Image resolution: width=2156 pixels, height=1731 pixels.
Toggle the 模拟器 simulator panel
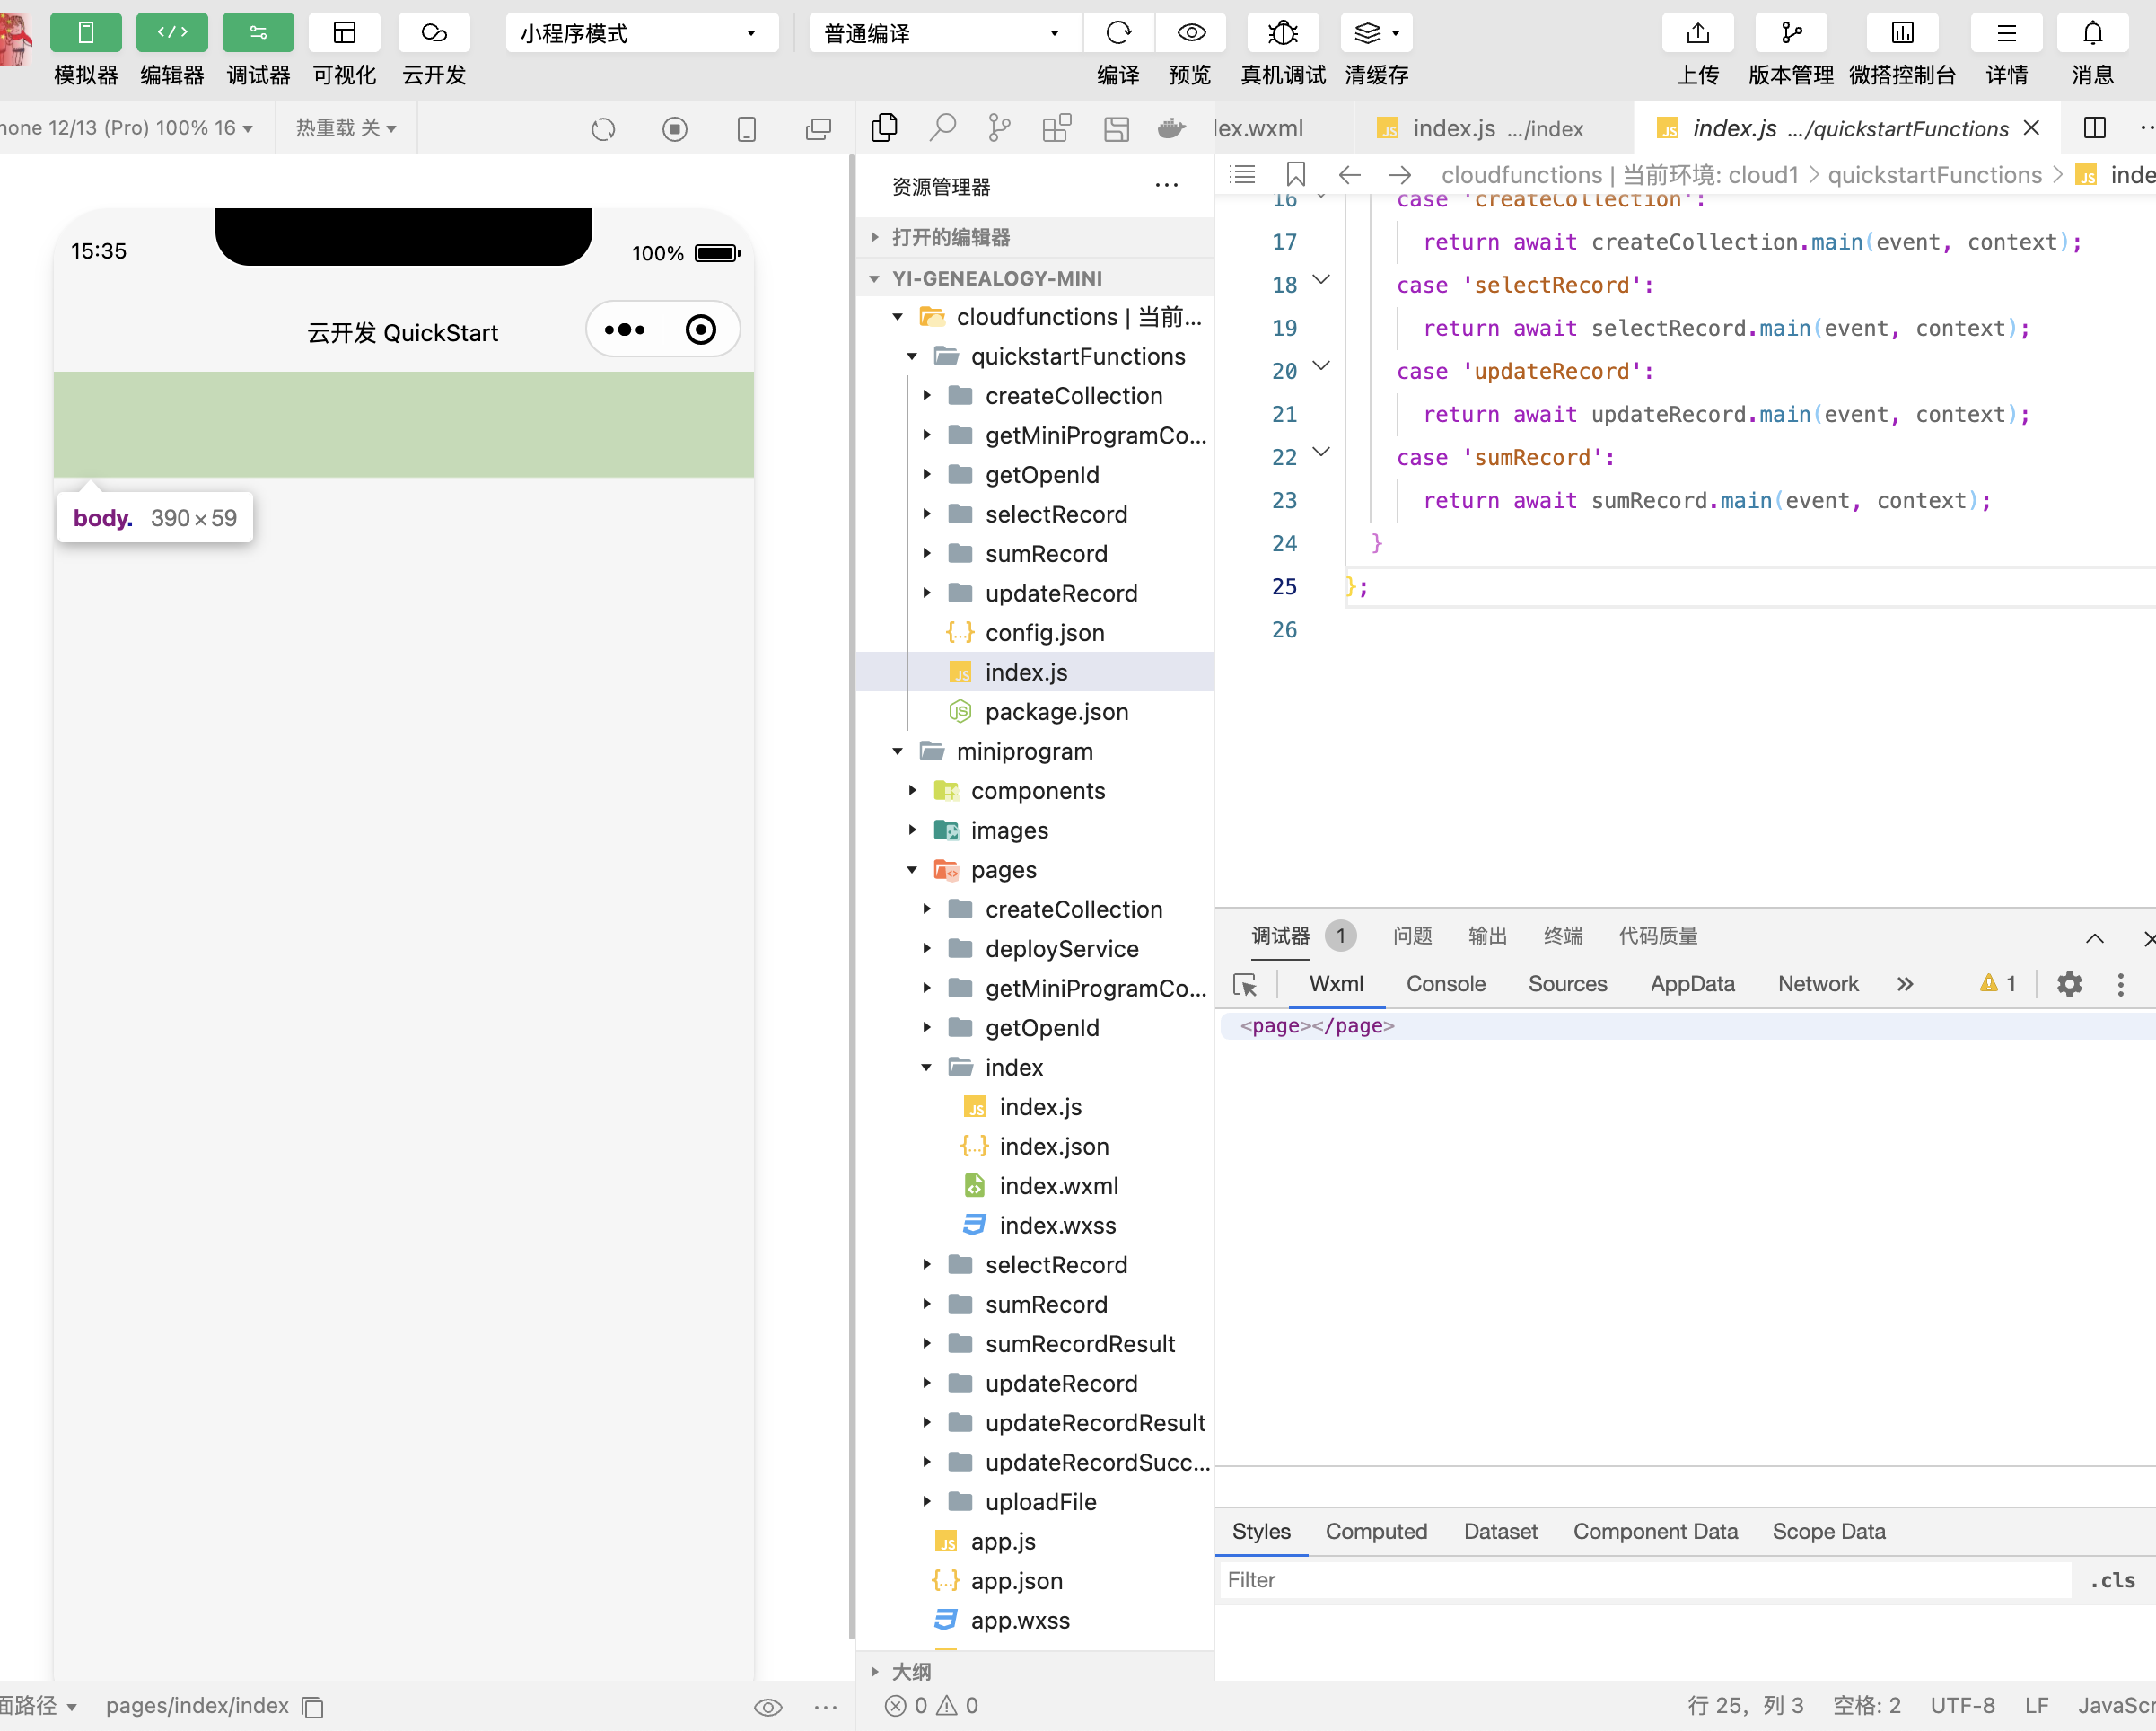coord(86,33)
